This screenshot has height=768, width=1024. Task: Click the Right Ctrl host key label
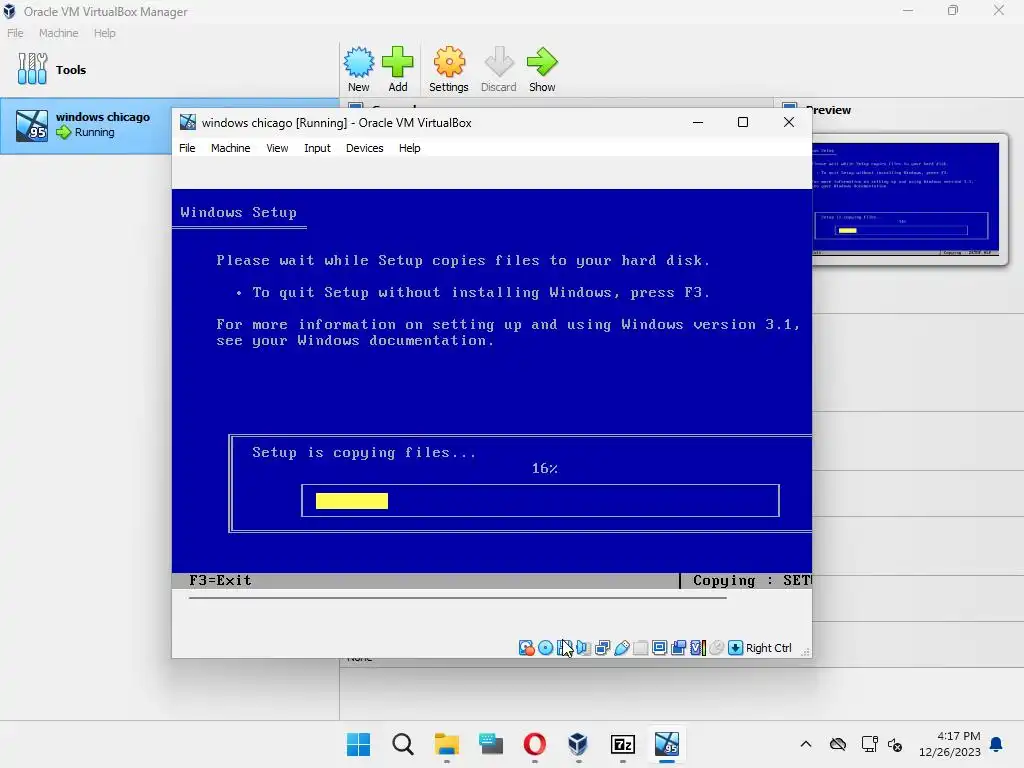(769, 648)
